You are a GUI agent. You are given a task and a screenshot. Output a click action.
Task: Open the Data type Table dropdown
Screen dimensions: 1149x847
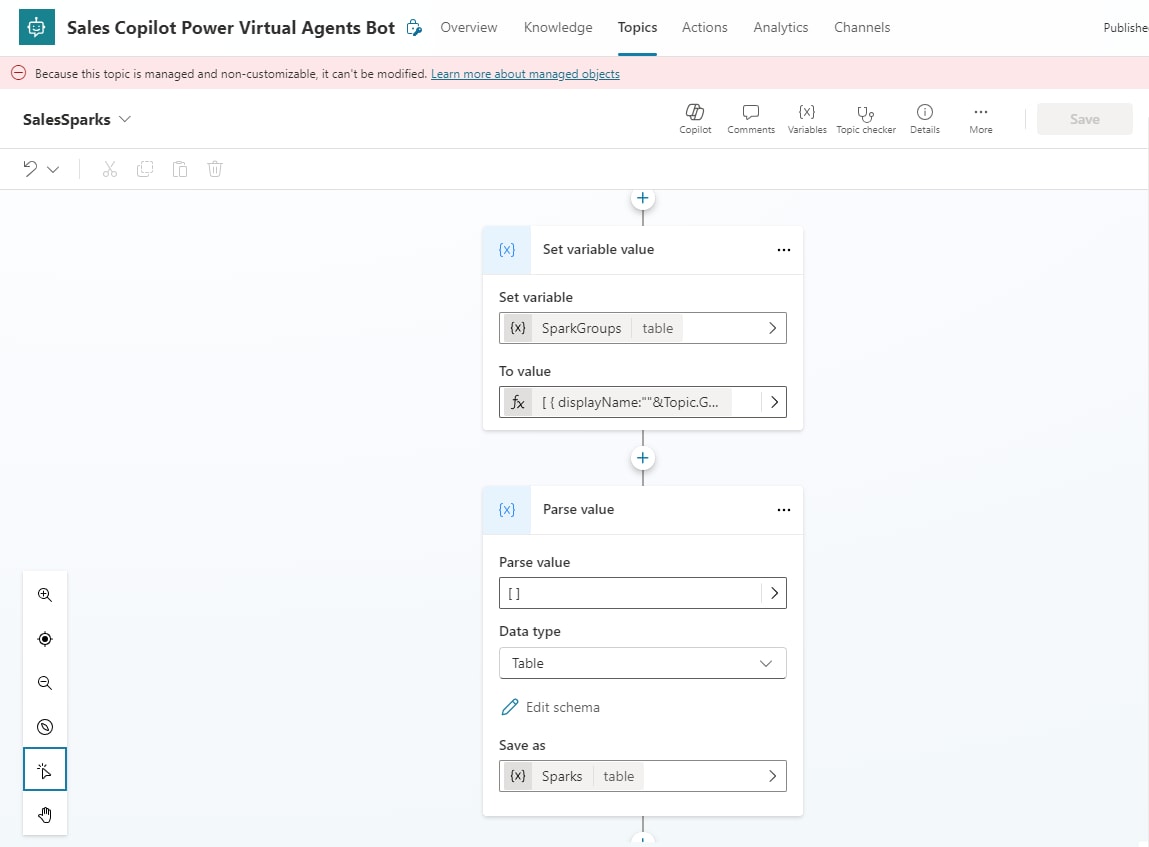(642, 663)
